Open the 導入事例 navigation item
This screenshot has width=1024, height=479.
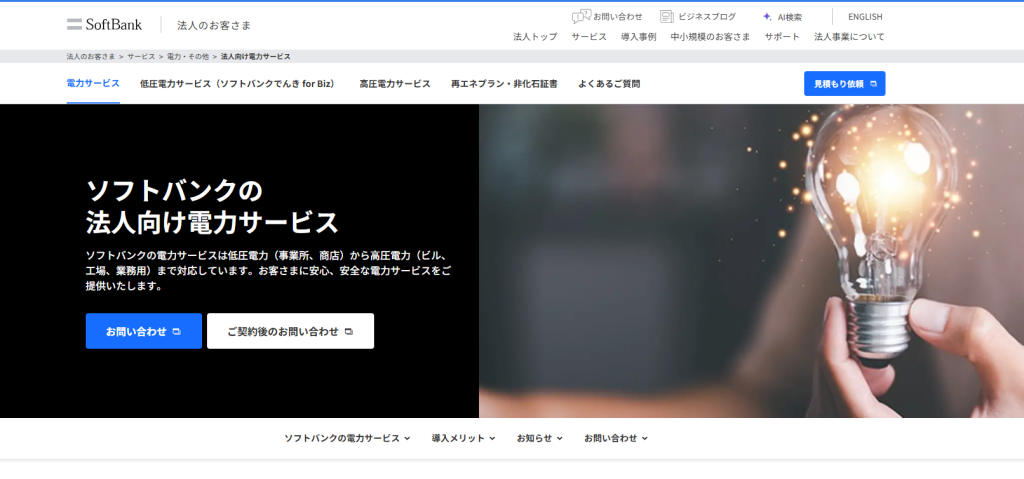[x=639, y=37]
